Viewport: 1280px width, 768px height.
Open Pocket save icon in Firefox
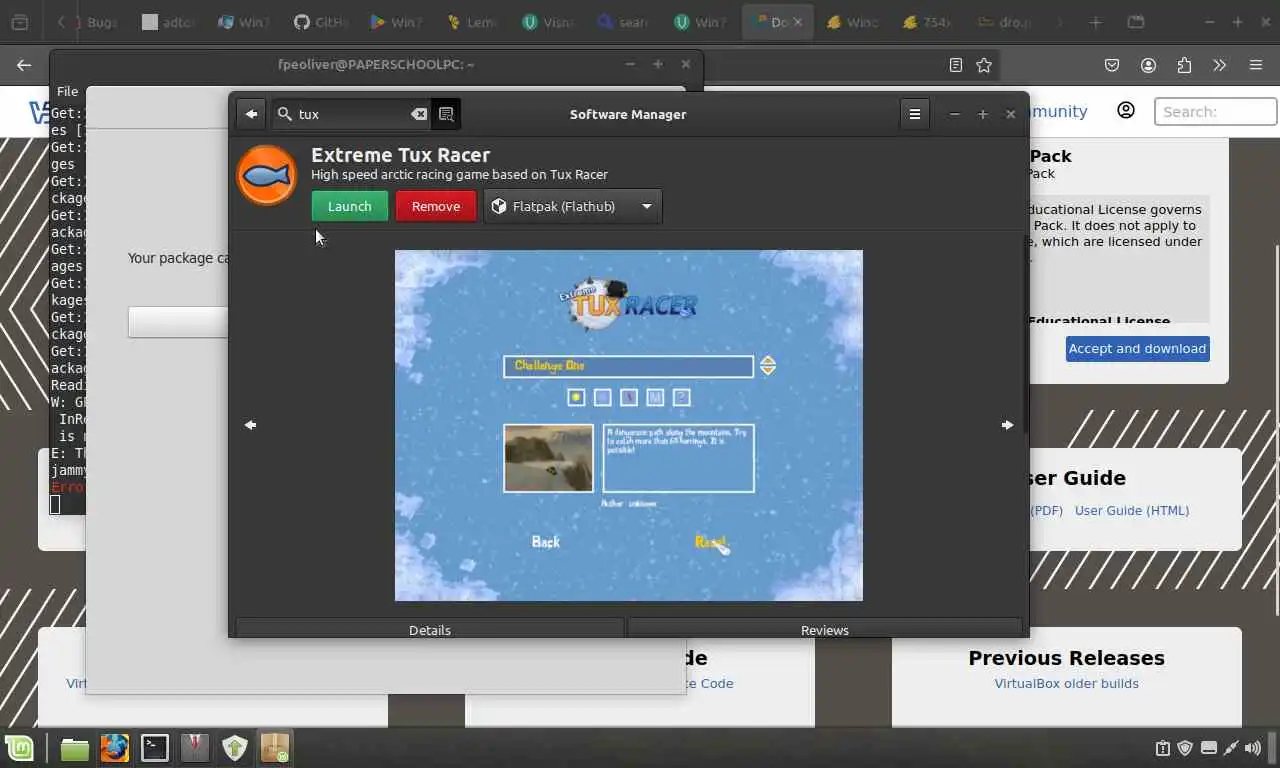pos(1112,65)
